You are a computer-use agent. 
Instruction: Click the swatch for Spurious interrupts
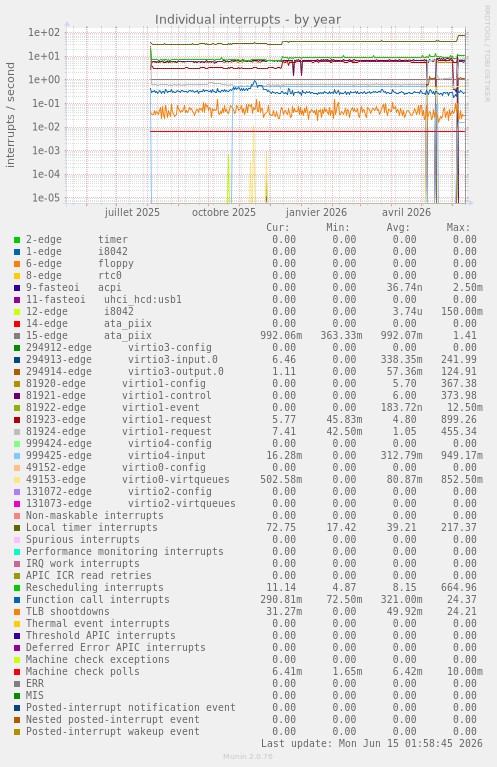[17, 540]
